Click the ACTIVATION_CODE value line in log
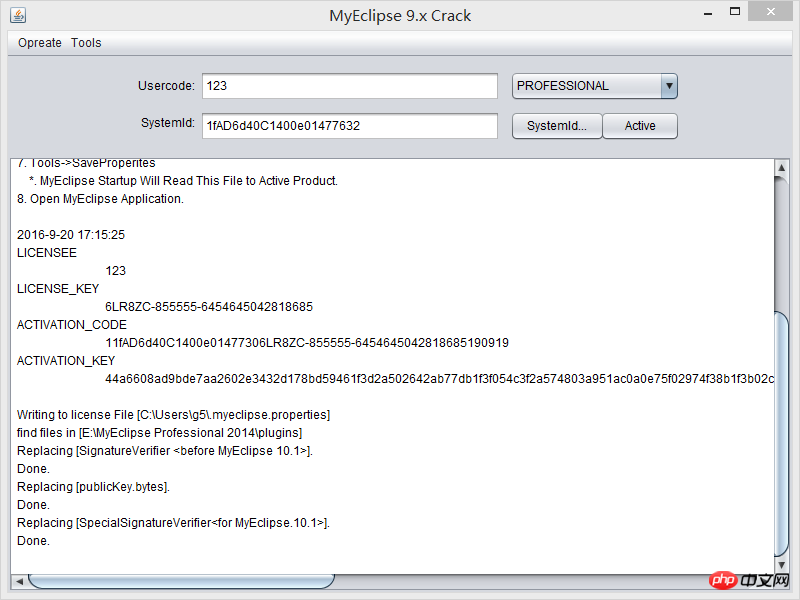Viewport: 800px width, 600px height. (307, 343)
